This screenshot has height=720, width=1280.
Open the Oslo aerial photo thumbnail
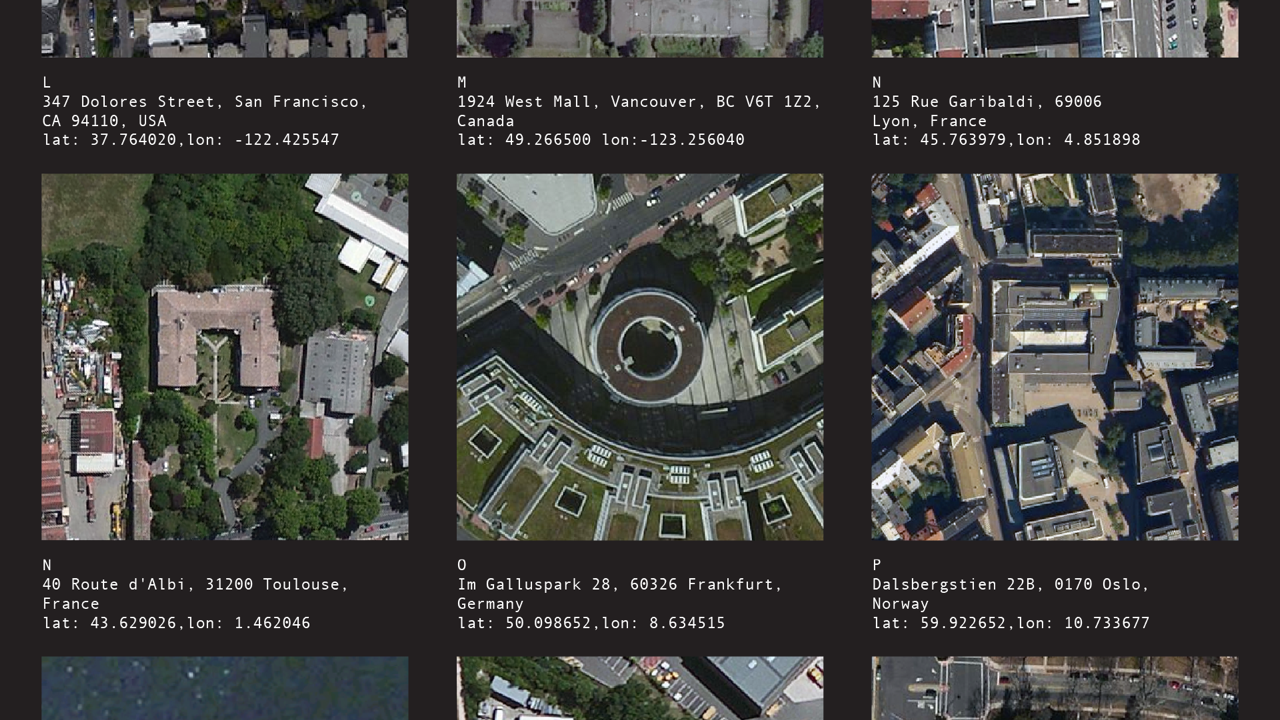click(x=1055, y=357)
